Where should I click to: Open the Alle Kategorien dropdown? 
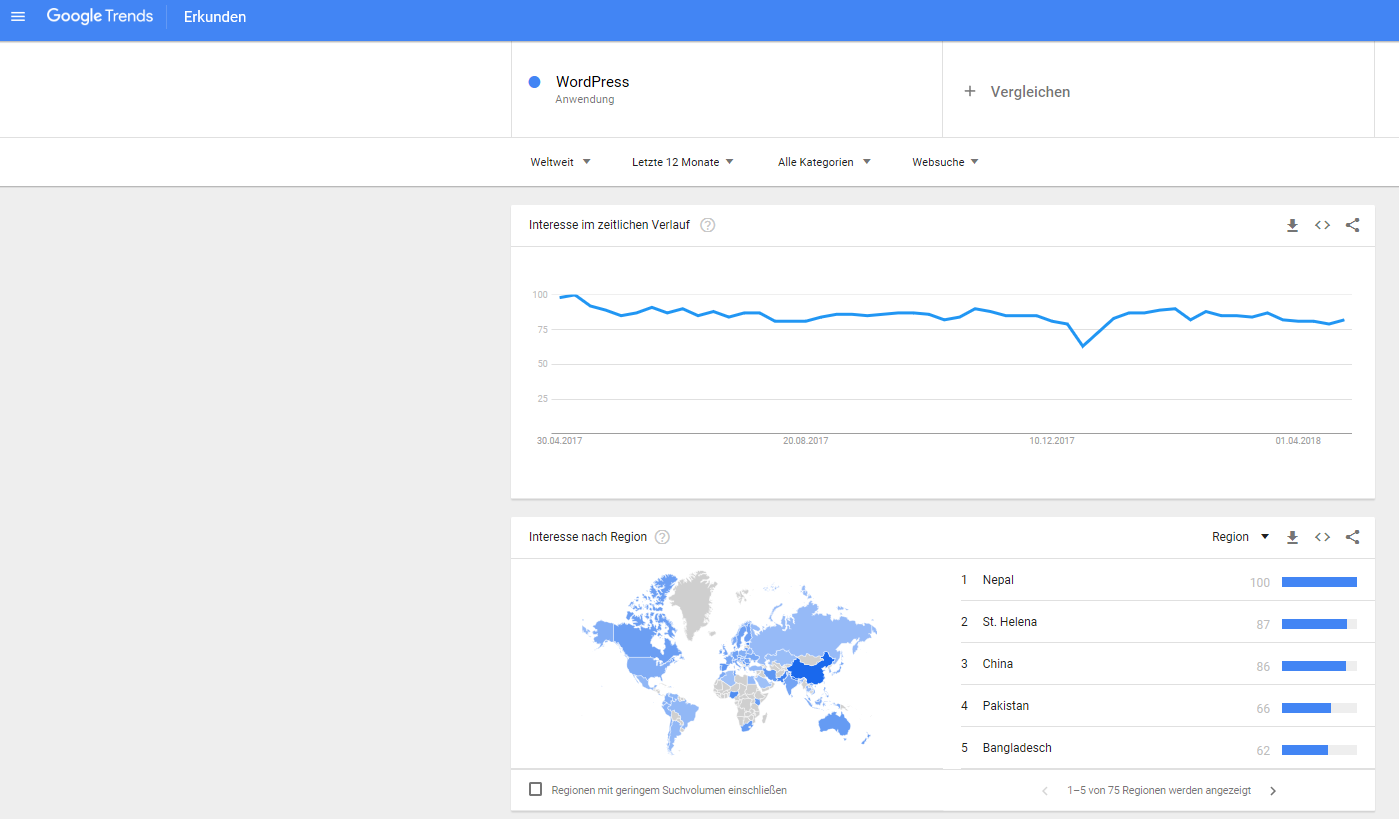(x=824, y=162)
